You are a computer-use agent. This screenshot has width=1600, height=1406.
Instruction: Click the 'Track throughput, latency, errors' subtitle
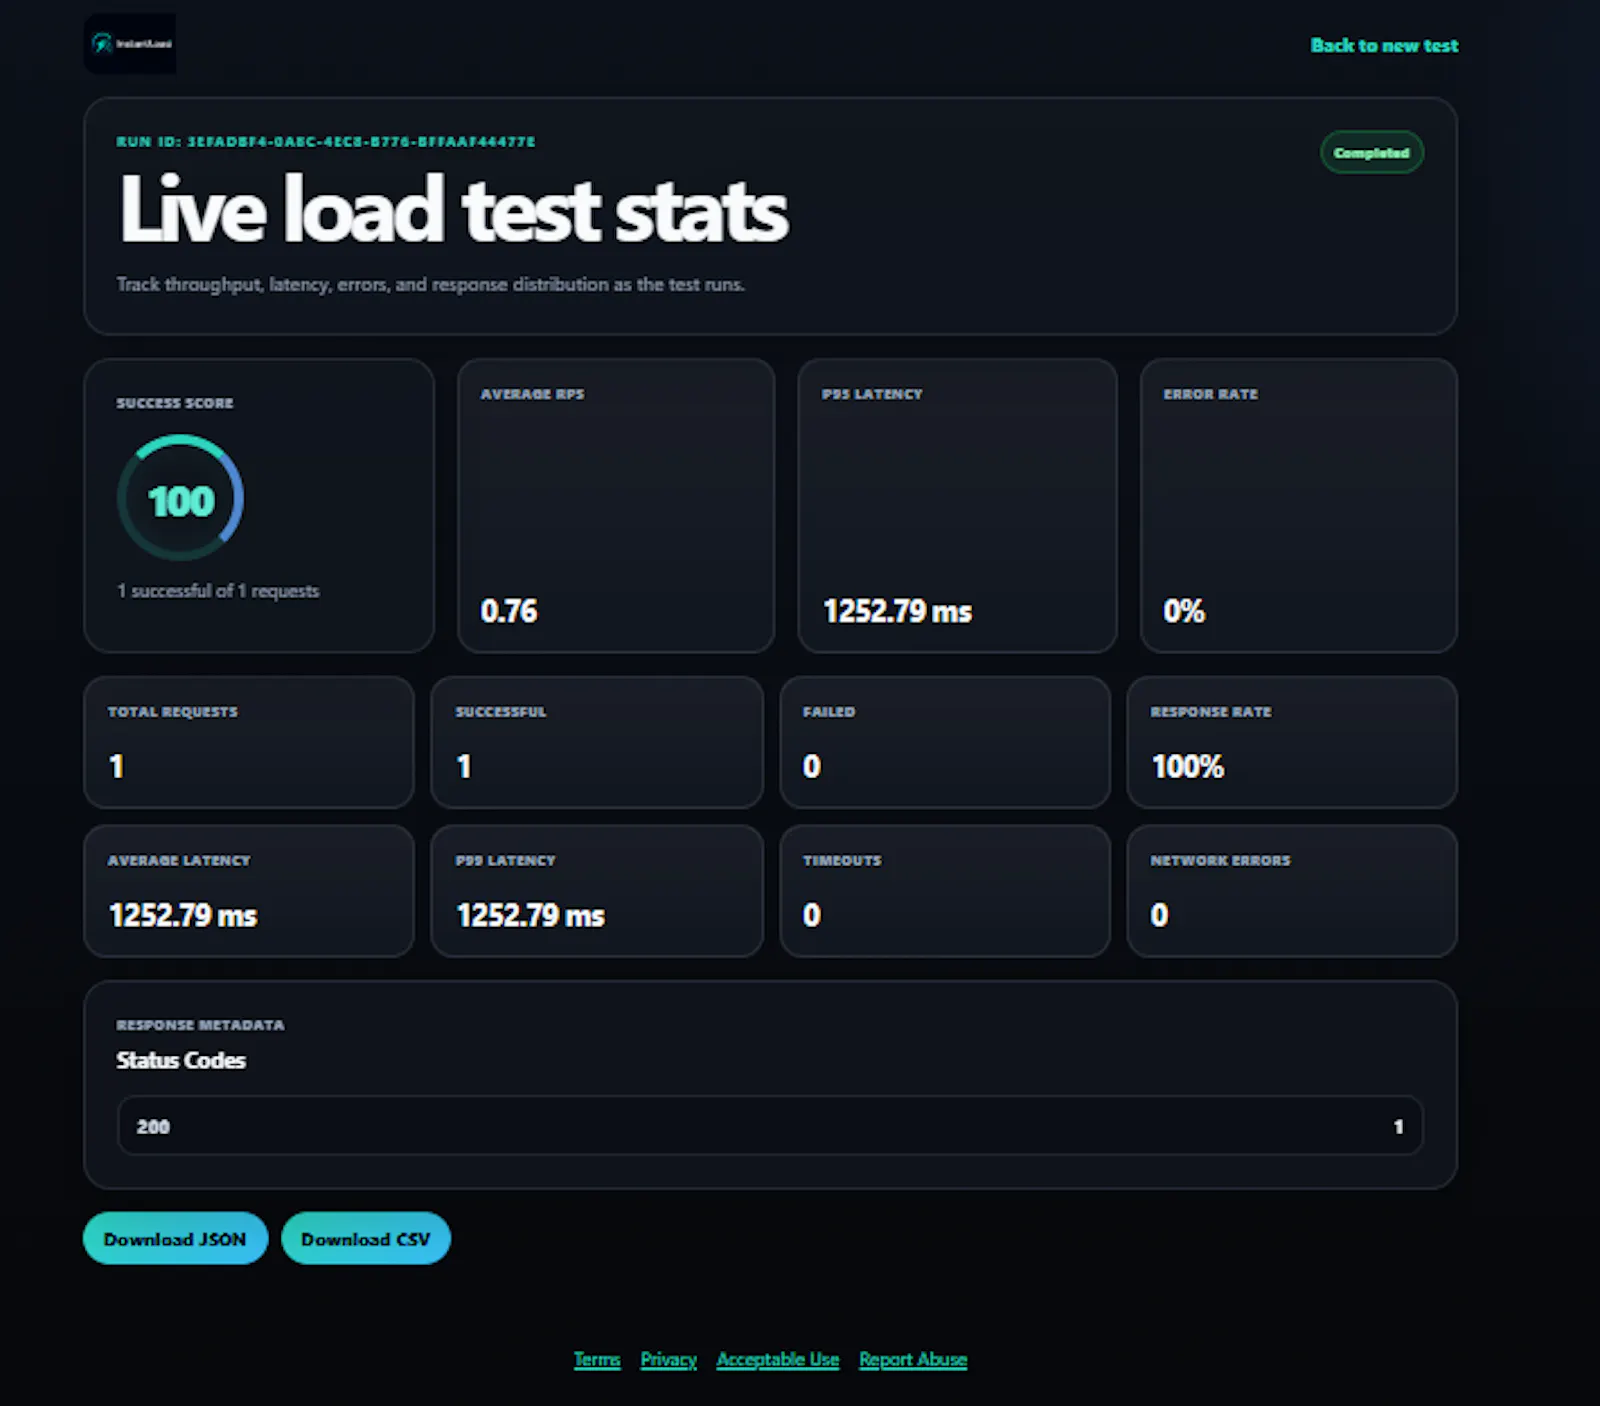[430, 285]
